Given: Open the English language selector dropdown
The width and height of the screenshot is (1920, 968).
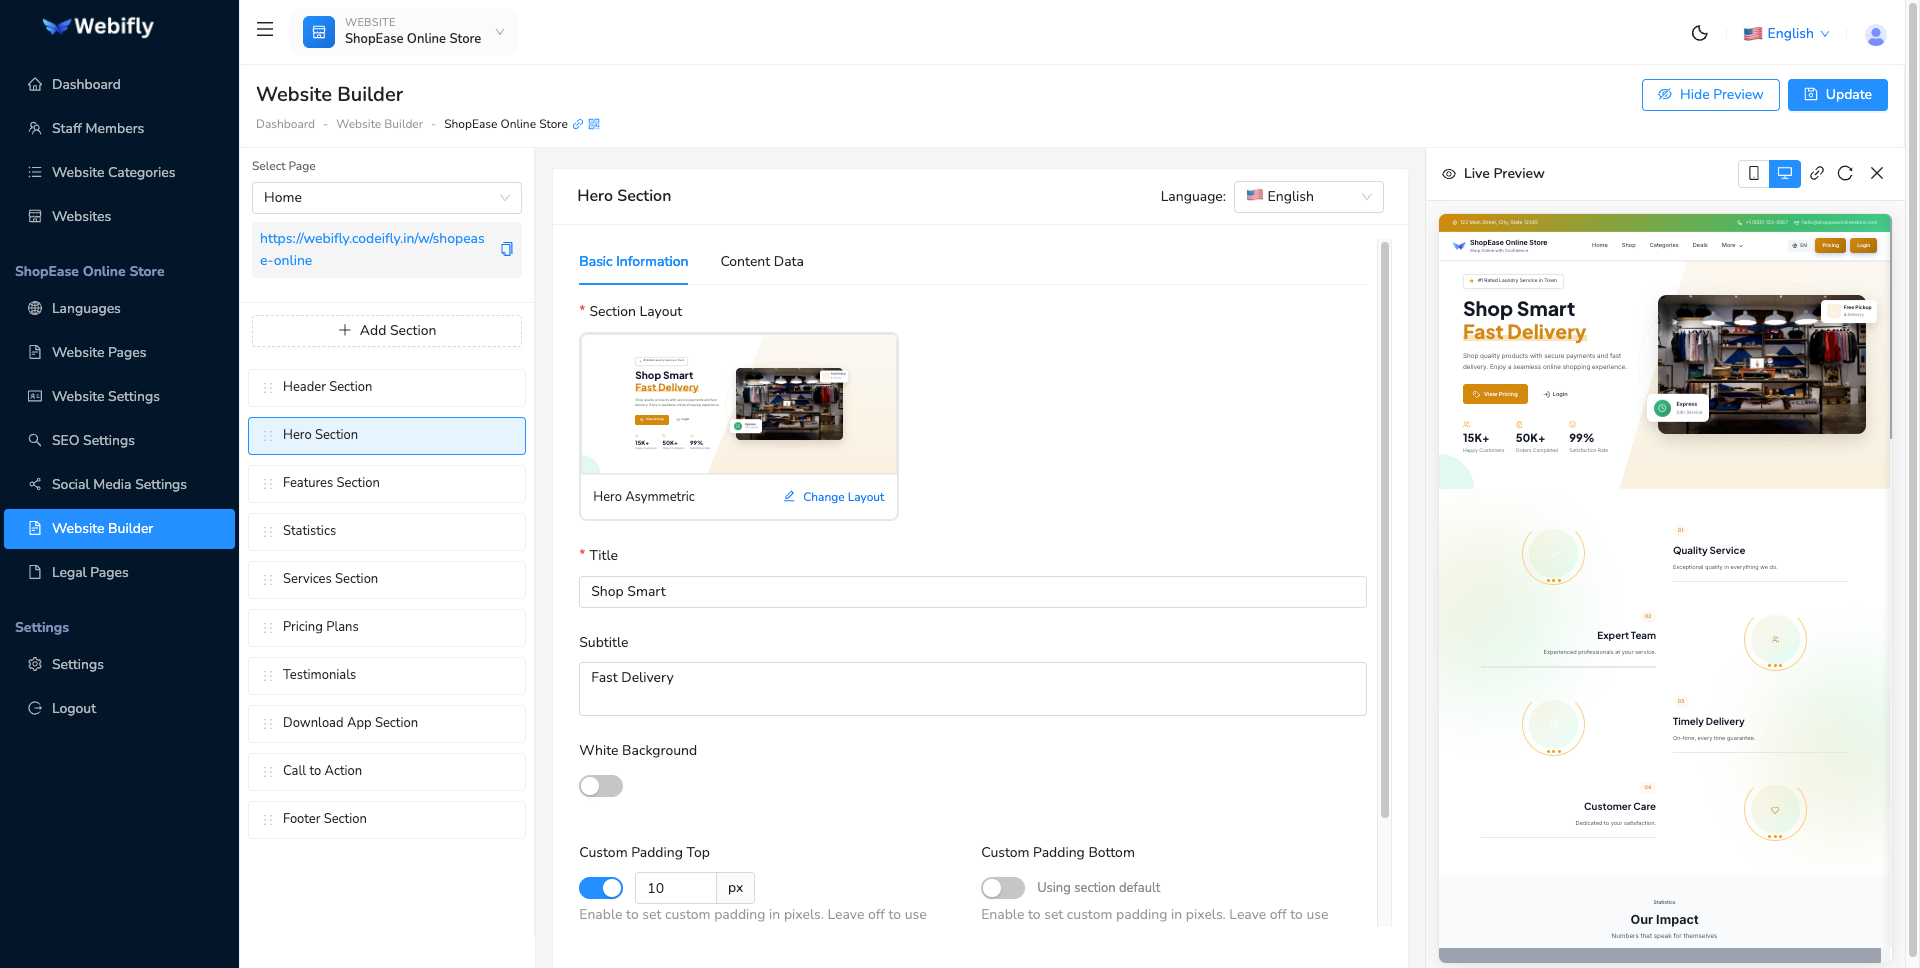Looking at the screenshot, I should click(x=1786, y=33).
